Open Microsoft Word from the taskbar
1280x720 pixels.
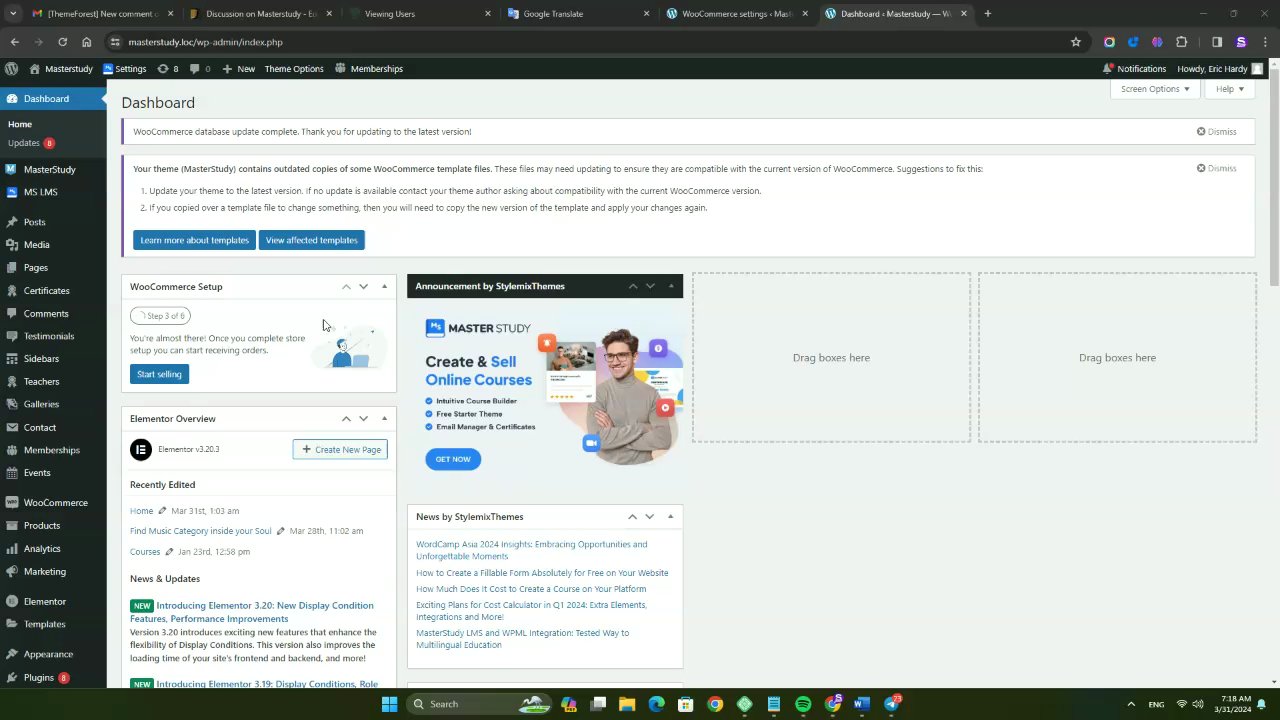(862, 704)
